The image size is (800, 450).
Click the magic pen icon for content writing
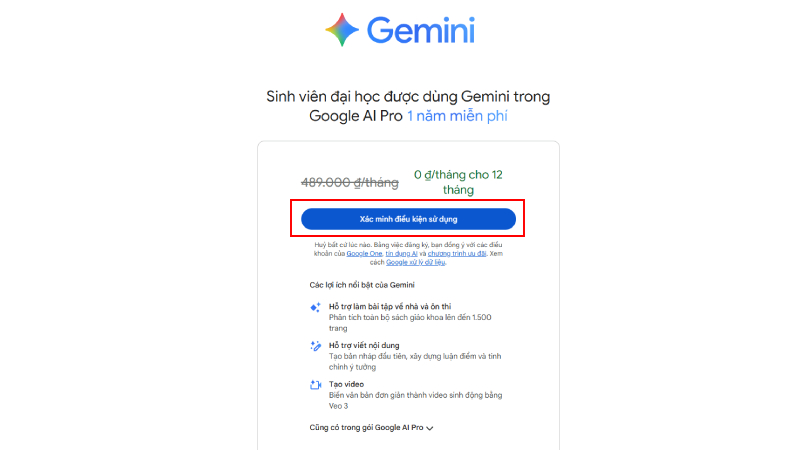coord(315,346)
